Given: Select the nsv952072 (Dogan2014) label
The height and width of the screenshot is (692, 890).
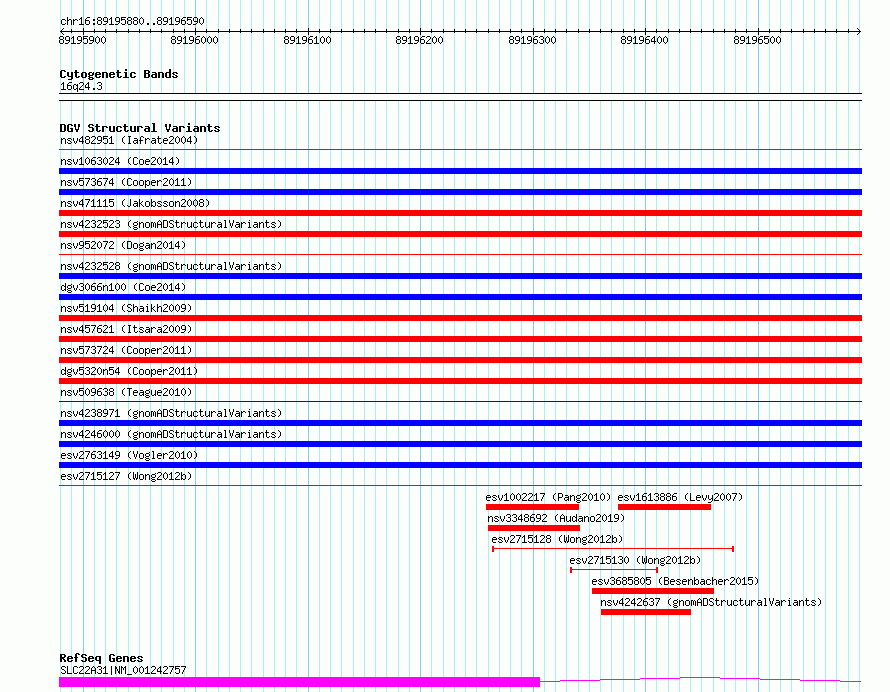Looking at the screenshot, I should [123, 245].
